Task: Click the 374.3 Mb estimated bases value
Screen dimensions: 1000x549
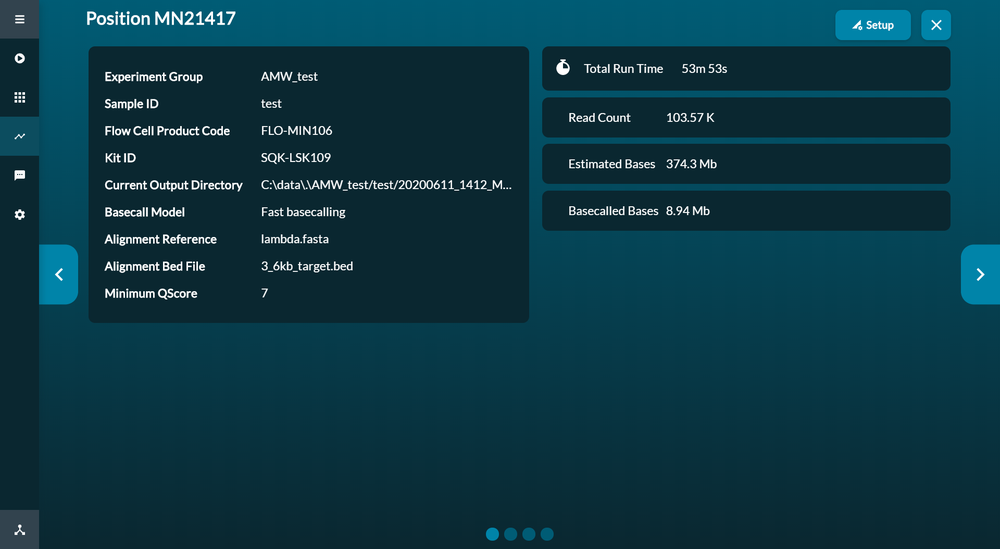Action: click(x=691, y=164)
